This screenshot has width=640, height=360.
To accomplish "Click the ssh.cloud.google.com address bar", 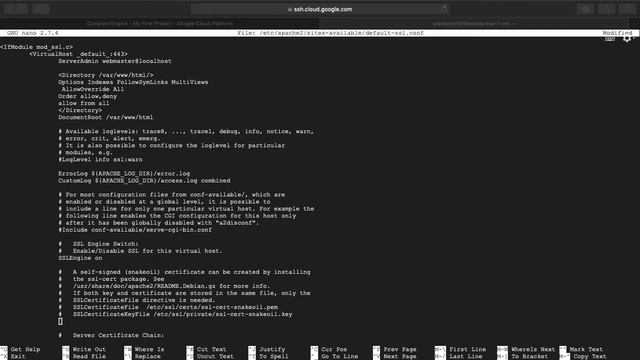I will point(320,9).
